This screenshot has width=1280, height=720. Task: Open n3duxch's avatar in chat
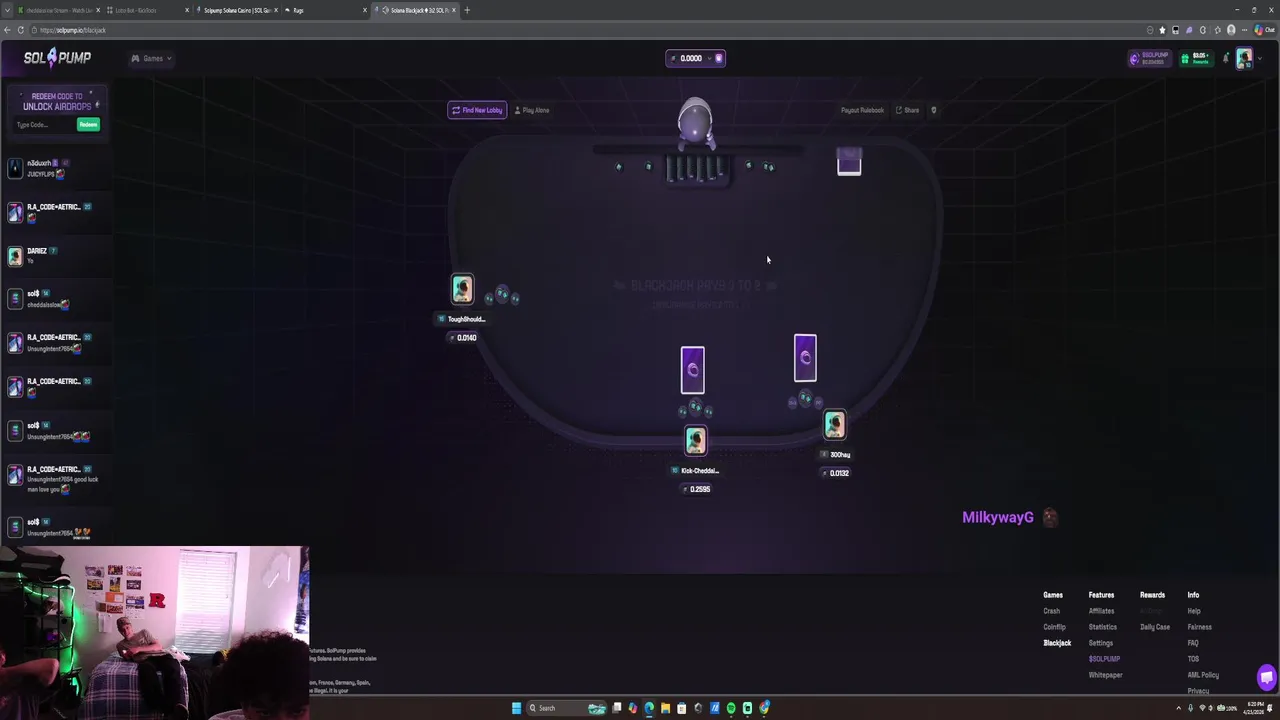(15, 168)
